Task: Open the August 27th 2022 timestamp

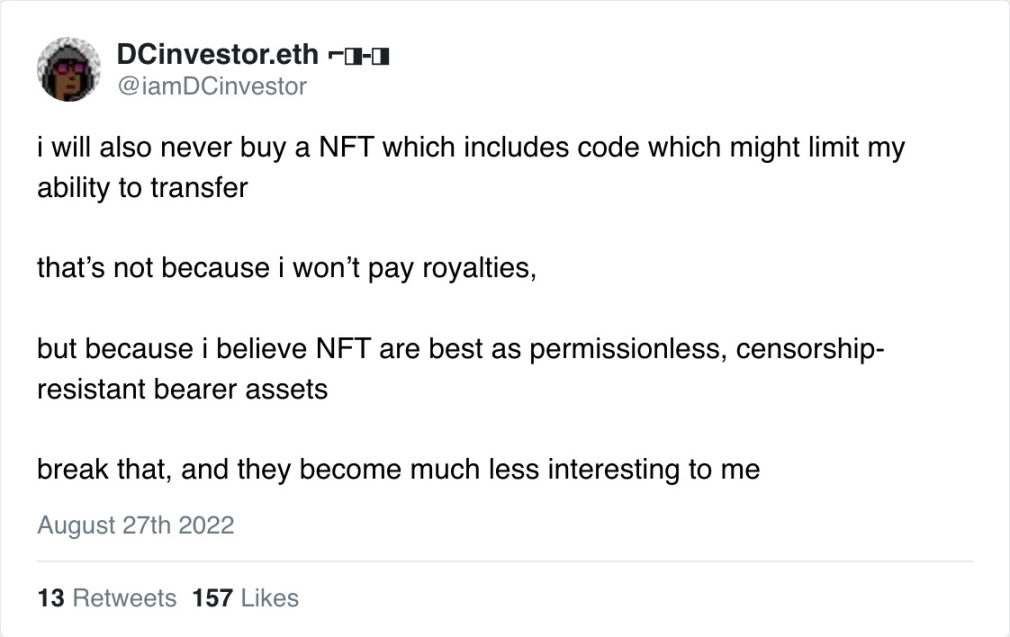Action: 135,525
